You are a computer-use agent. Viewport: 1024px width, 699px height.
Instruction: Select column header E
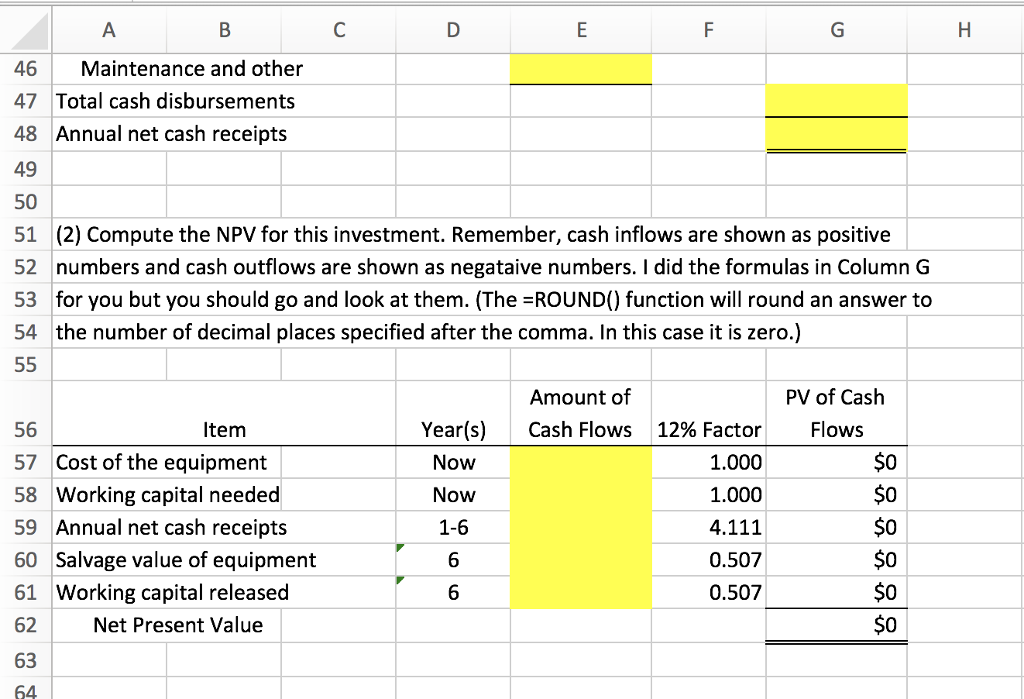581,30
